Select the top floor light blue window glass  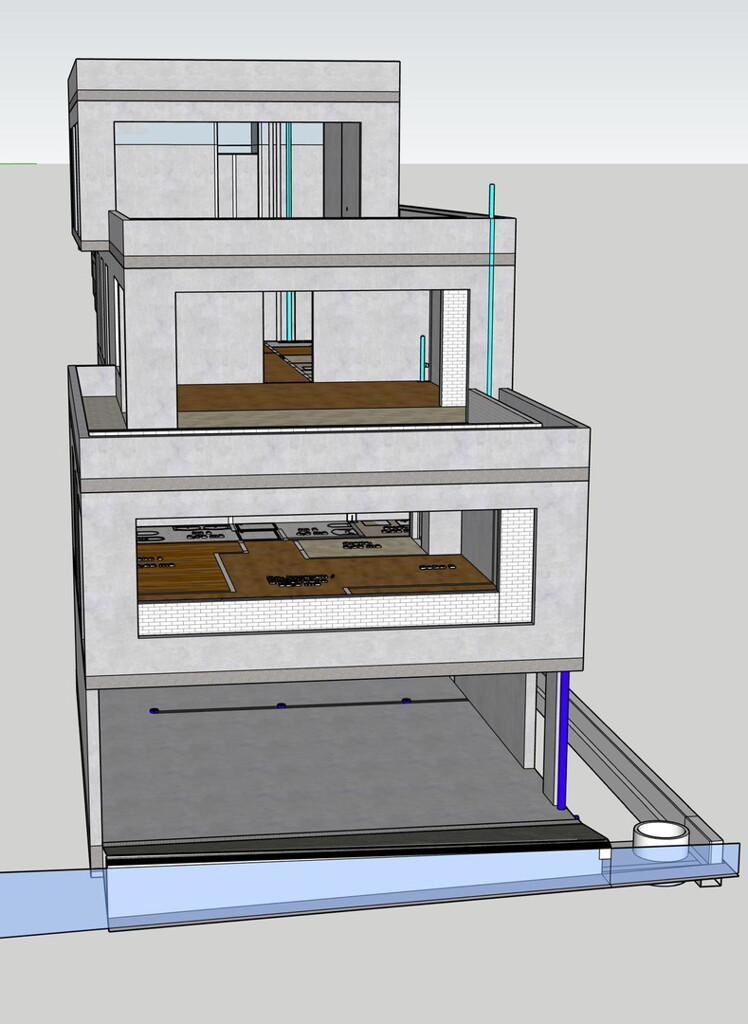(x=165, y=133)
